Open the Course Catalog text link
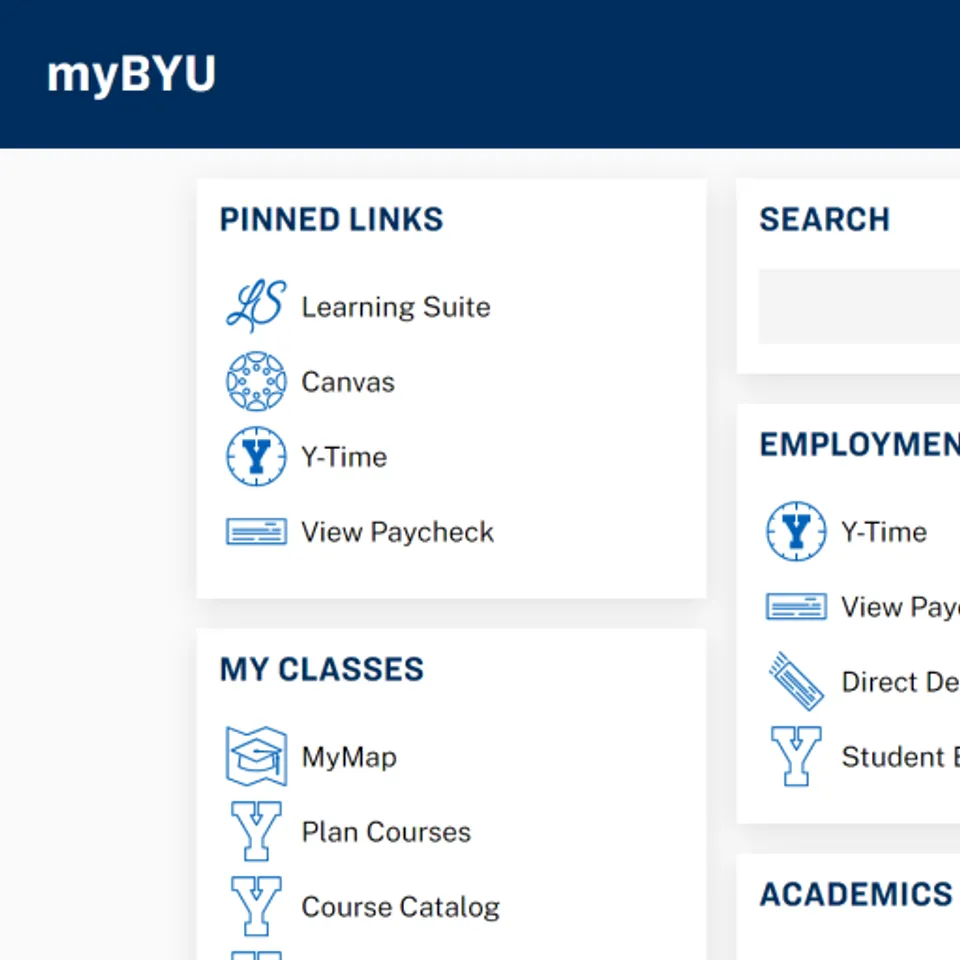The image size is (960, 960). click(x=400, y=907)
